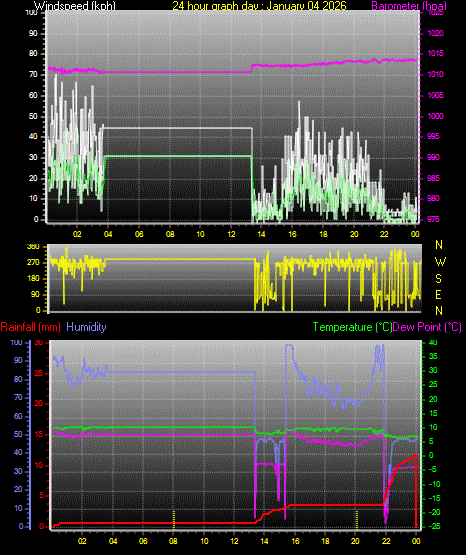Screen dimensions: 466x555
Task: Click hour '04' under the rainfall/humidity graph
Action: click(x=113, y=542)
